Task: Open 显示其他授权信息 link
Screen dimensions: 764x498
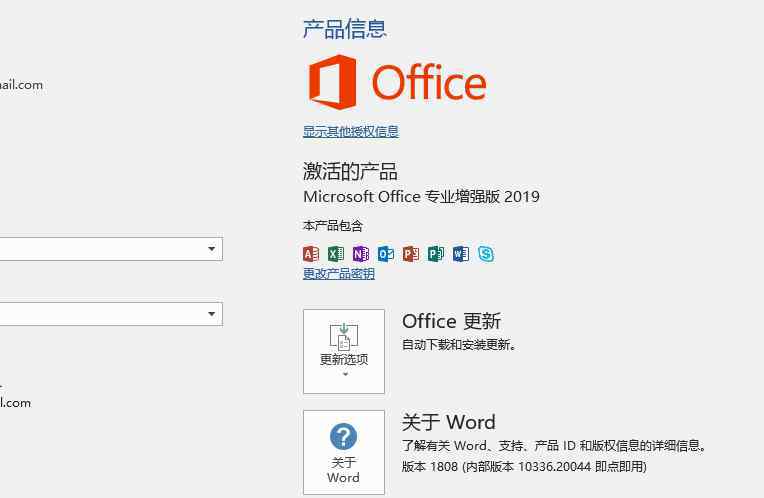Action: tap(351, 132)
